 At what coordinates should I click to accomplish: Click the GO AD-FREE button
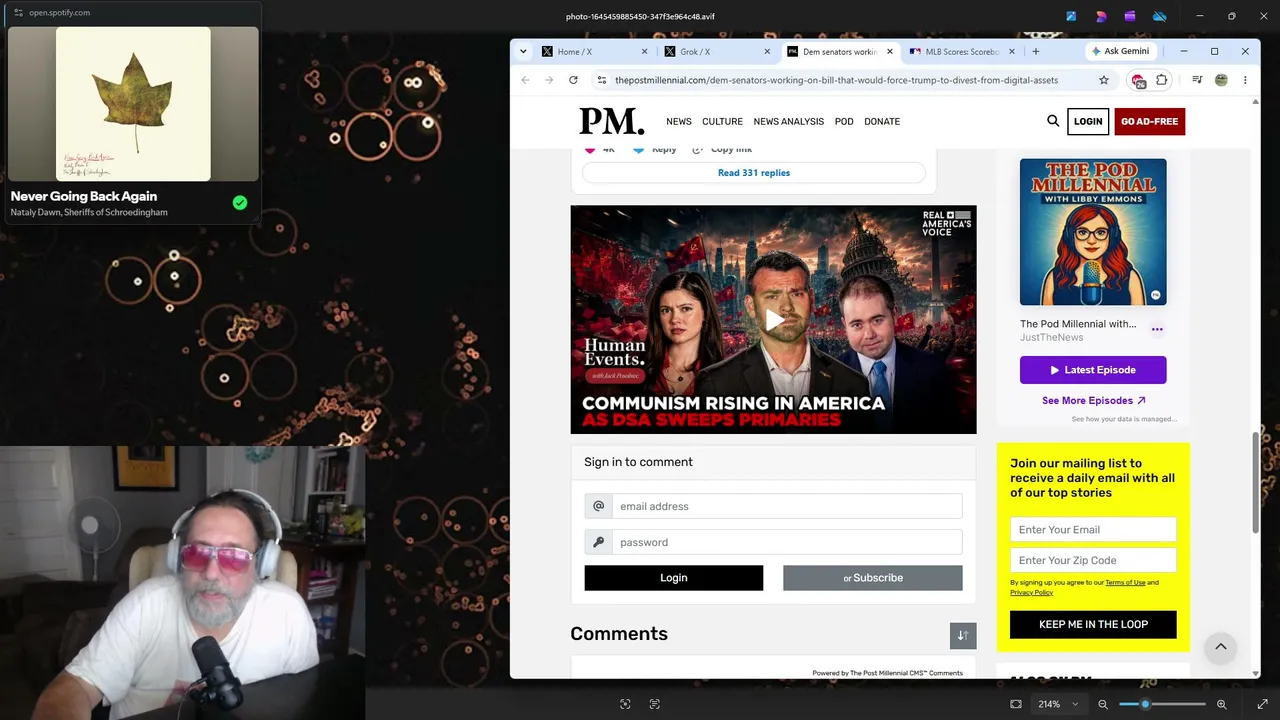1149,121
